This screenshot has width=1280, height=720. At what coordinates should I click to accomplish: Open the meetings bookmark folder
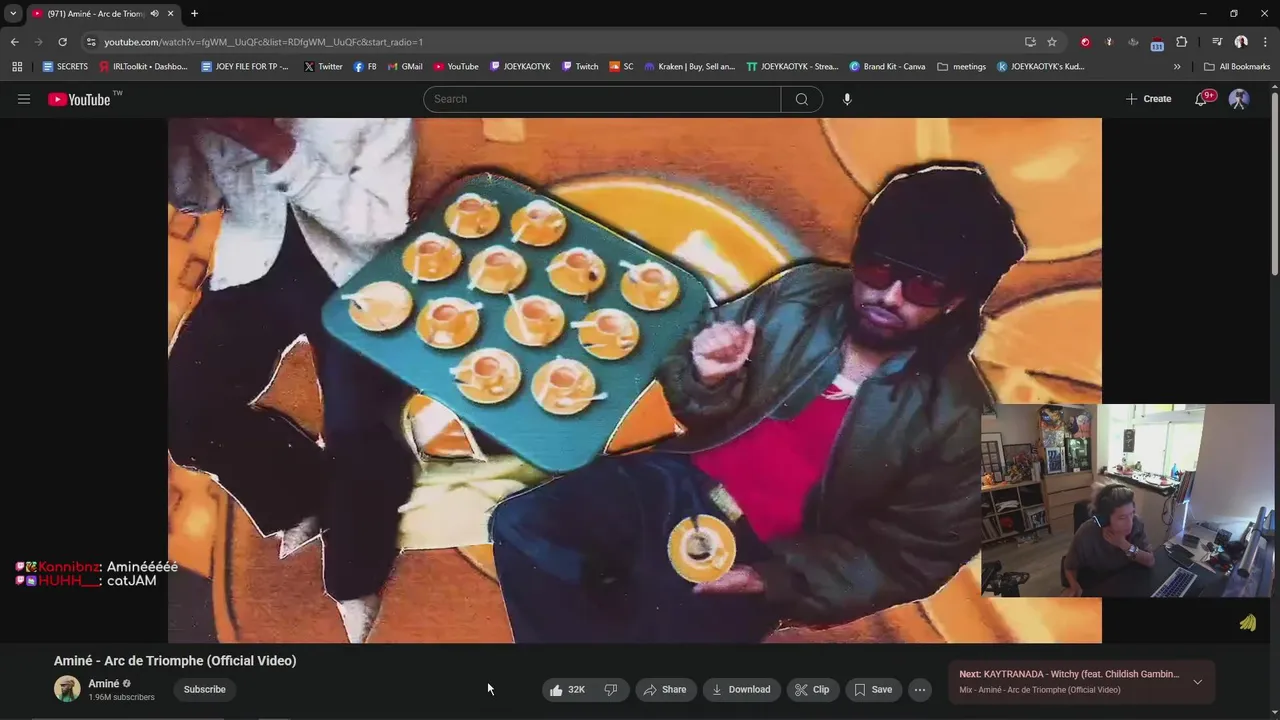(962, 67)
